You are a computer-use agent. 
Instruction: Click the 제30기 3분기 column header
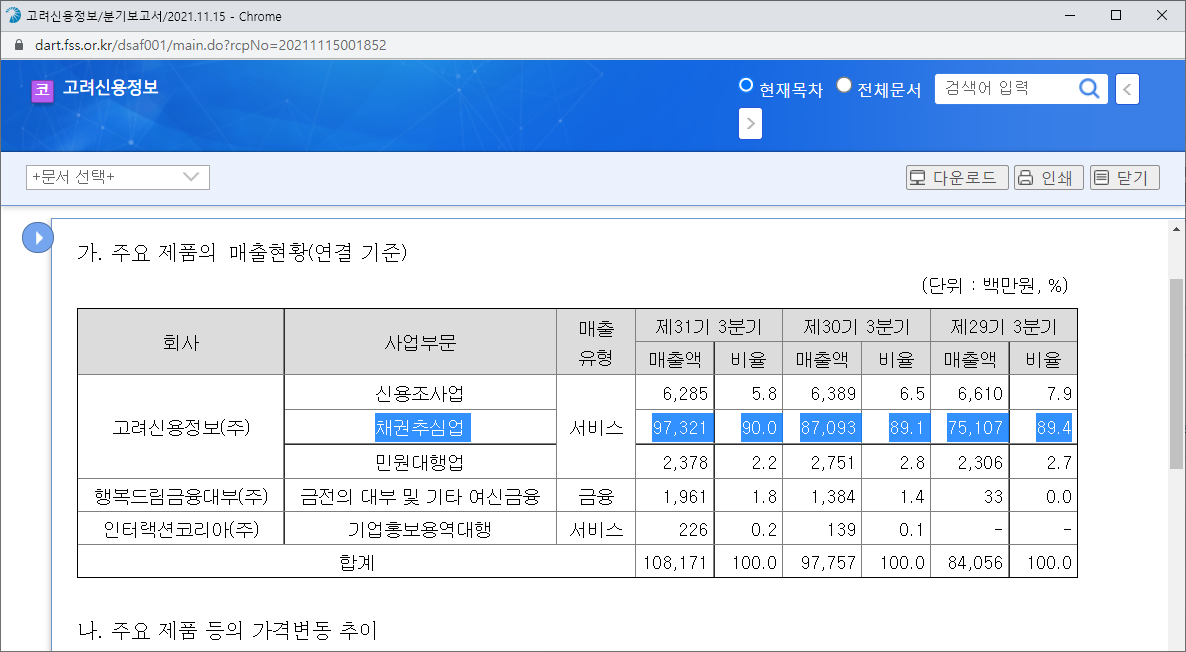pyautogui.click(x=856, y=327)
